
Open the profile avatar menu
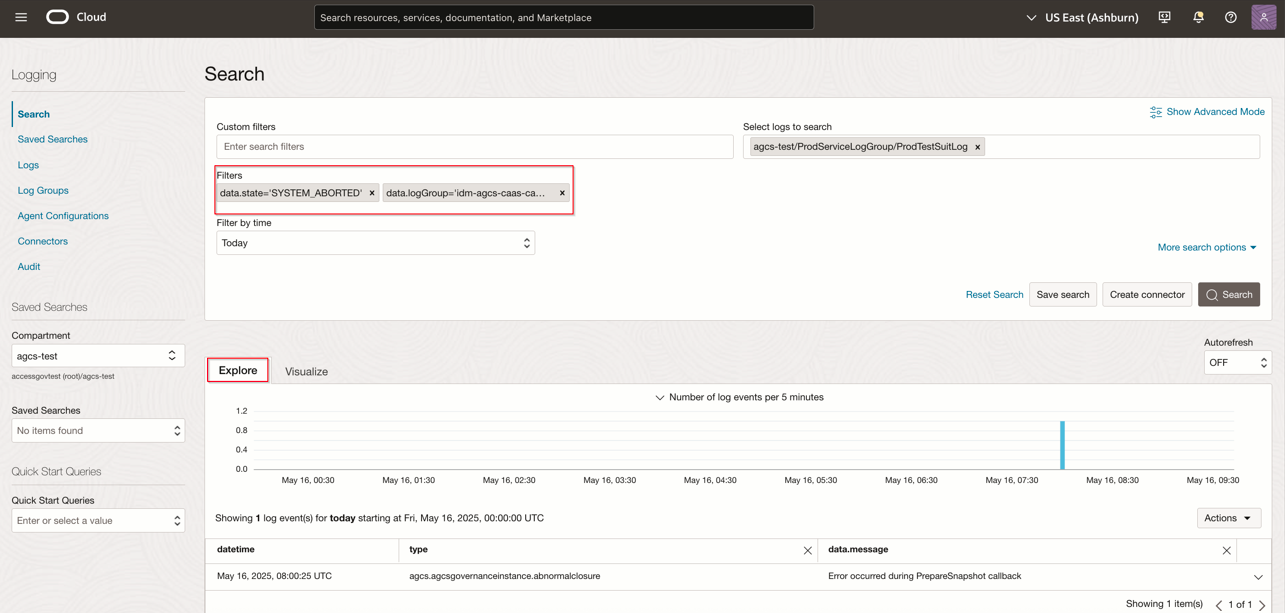tap(1262, 17)
